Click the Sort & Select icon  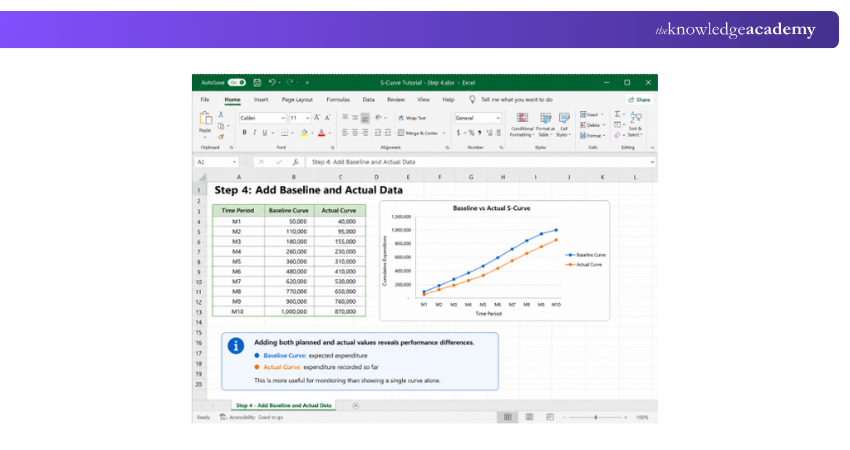pos(636,124)
